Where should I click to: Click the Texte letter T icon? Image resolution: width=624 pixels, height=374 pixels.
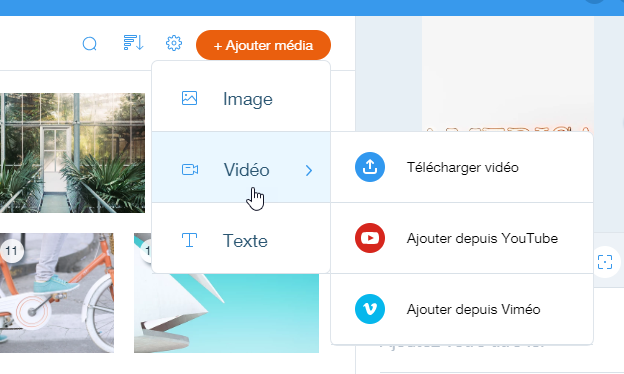[x=189, y=240]
